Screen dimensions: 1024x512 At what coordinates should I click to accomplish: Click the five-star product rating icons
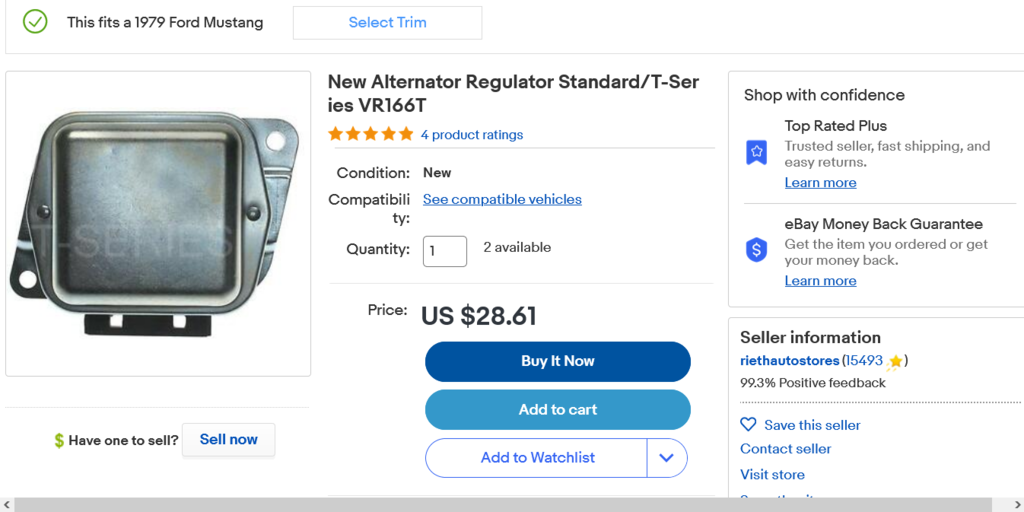click(x=370, y=134)
